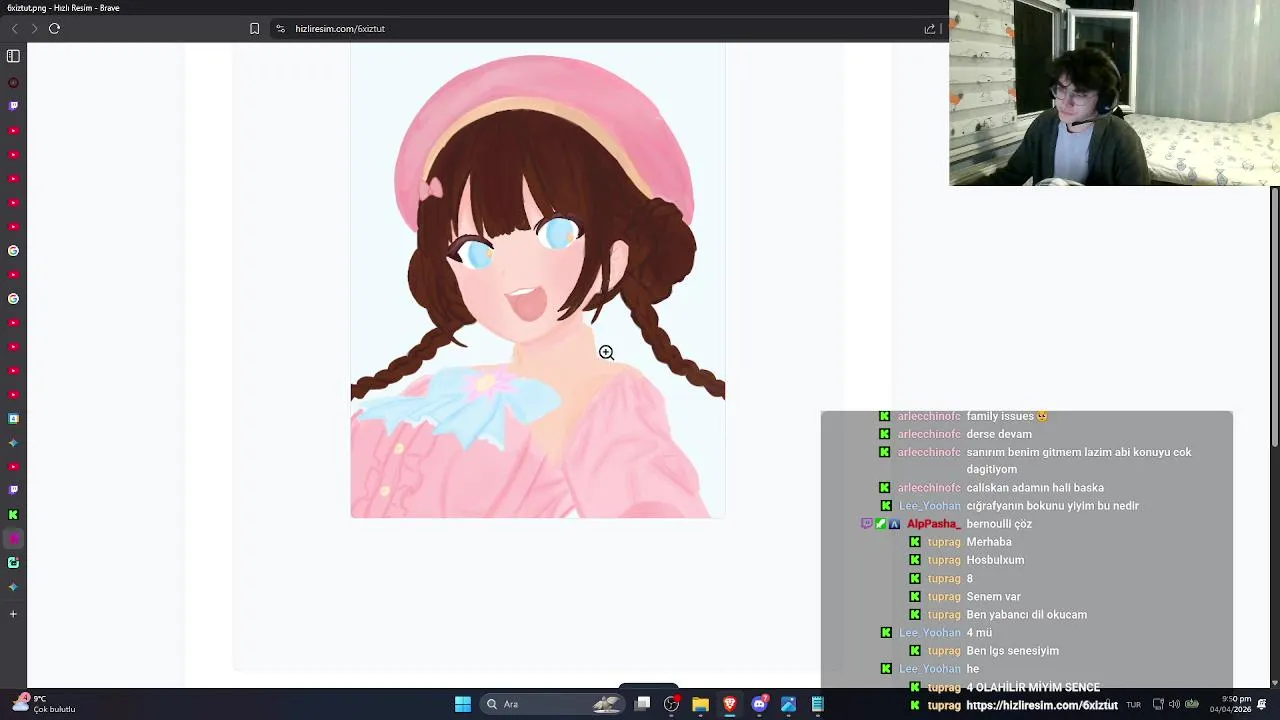Go forward in browser history
Screen dimensions: 1280x720
point(34,29)
